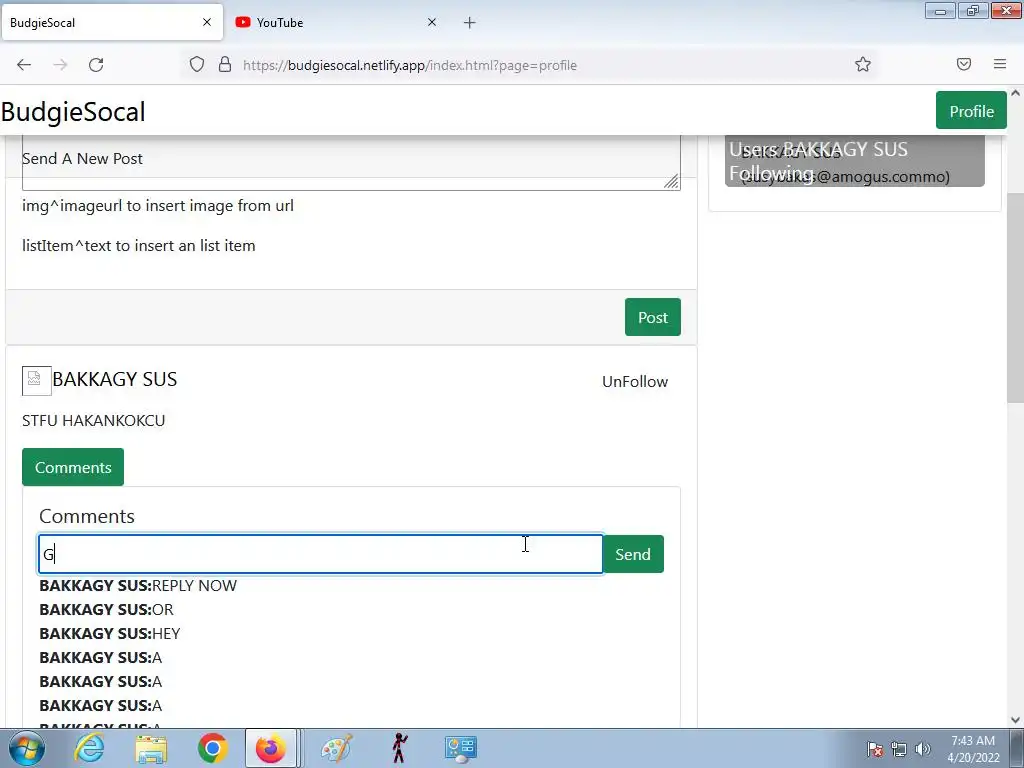The width and height of the screenshot is (1024, 768).
Task: Click the img^imageurl hint text
Action: pos(158,206)
